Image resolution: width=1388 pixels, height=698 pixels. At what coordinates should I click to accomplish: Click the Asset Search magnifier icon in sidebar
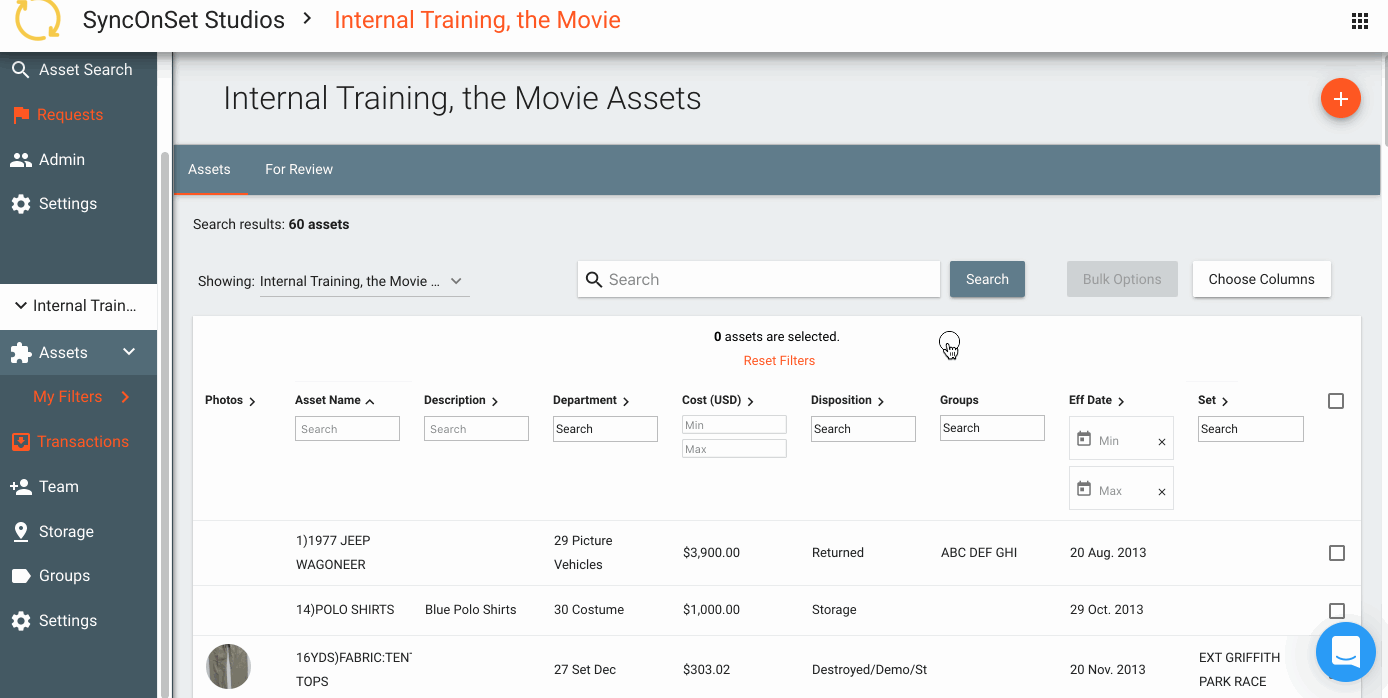(x=20, y=70)
